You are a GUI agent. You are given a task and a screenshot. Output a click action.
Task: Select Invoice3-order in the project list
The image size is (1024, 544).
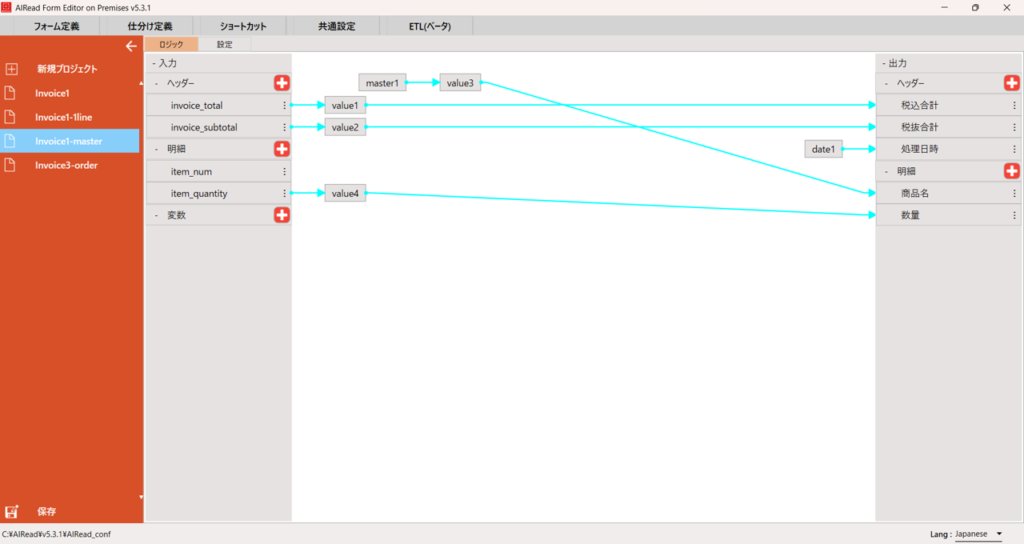66,165
